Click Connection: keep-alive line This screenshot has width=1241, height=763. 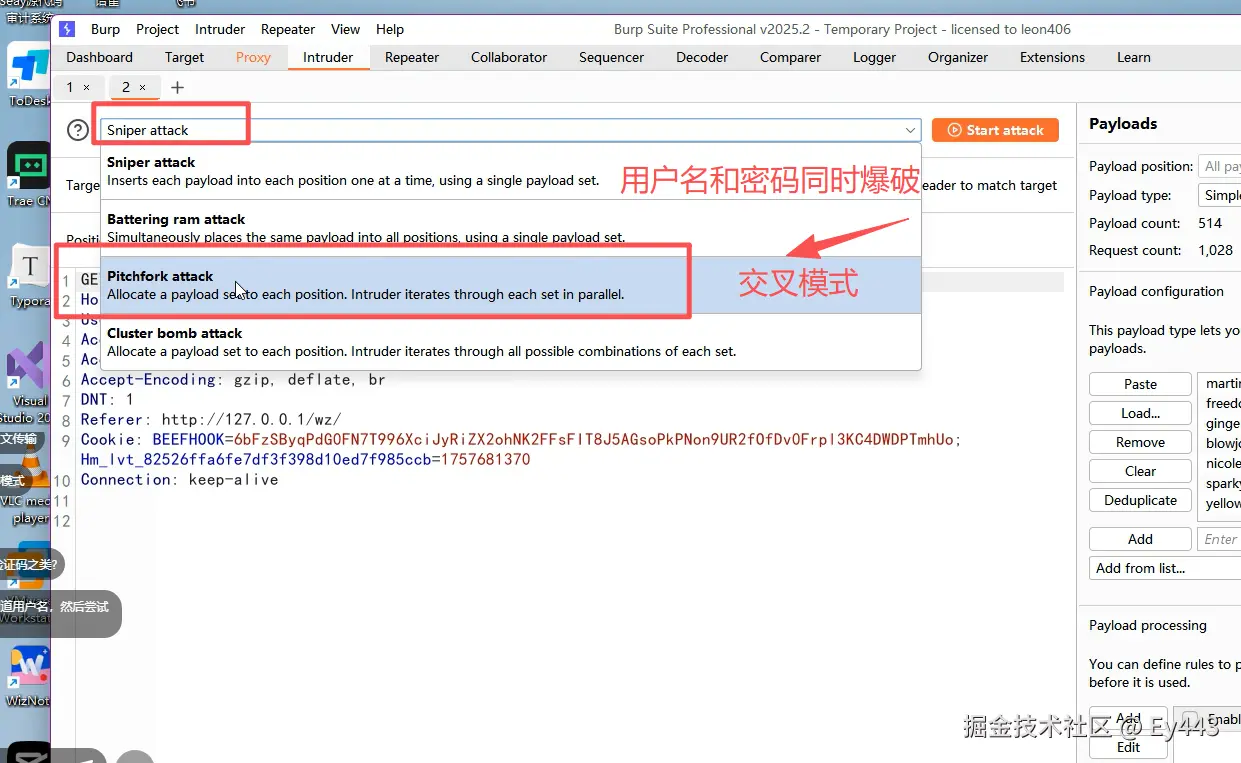pos(179,480)
